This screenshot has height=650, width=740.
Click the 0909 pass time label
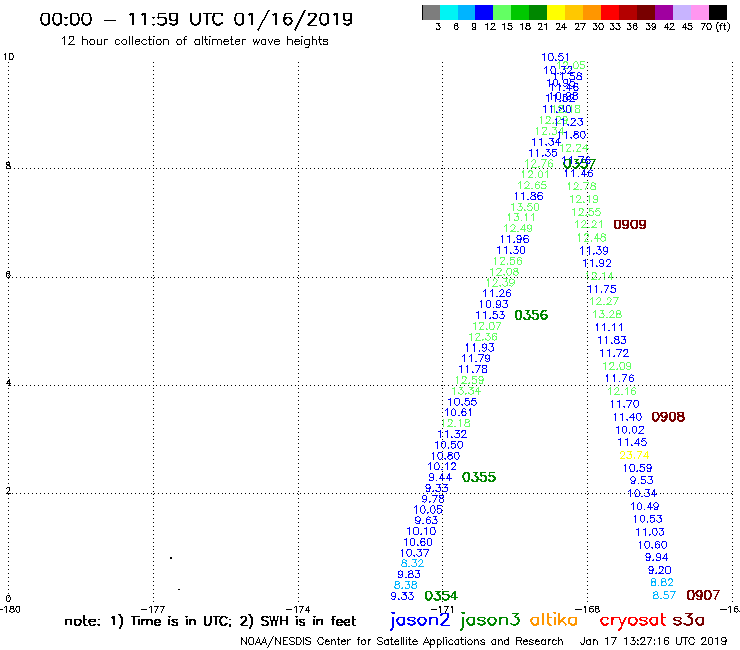pyautogui.click(x=630, y=225)
